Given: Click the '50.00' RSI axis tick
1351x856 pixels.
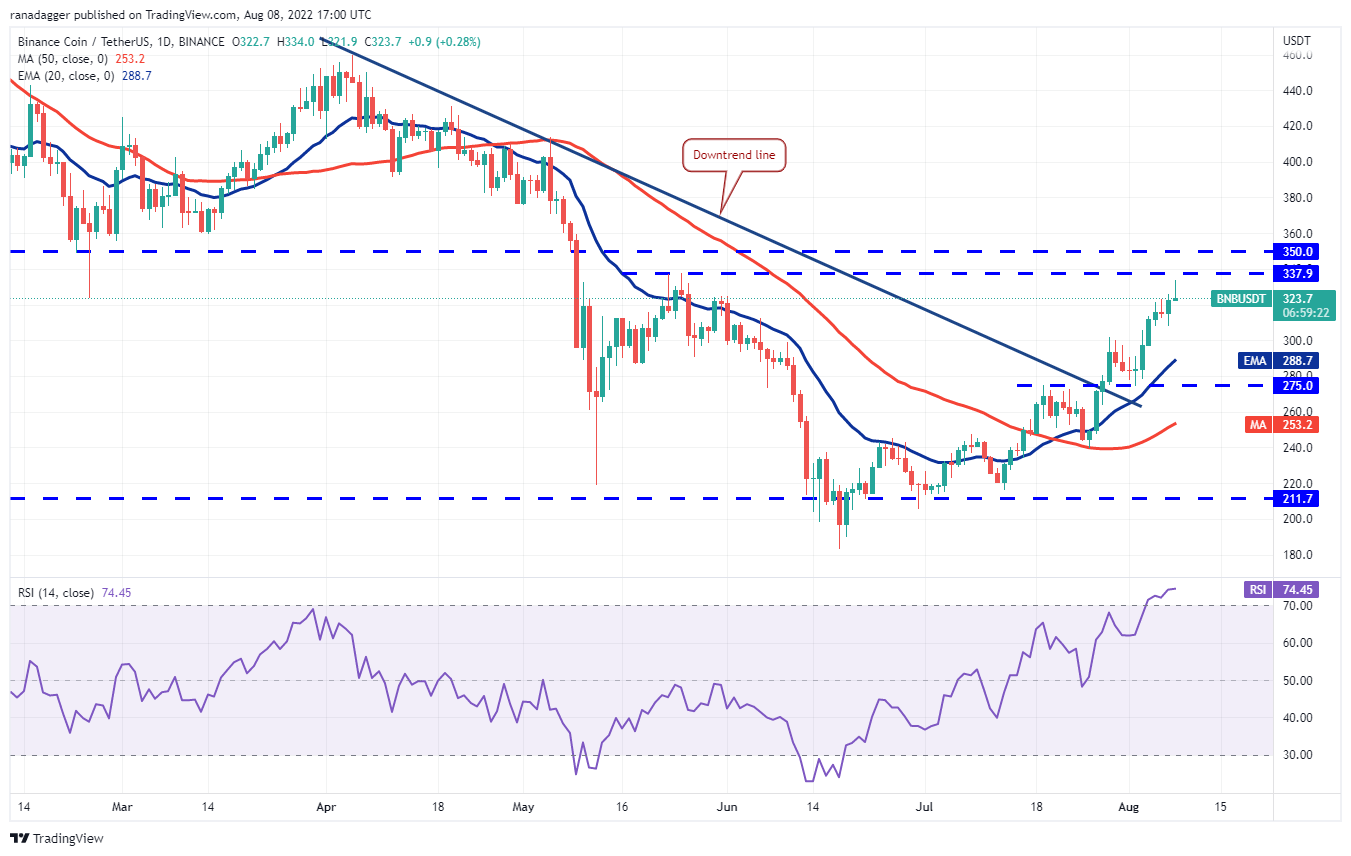Looking at the screenshot, I should point(1299,681).
